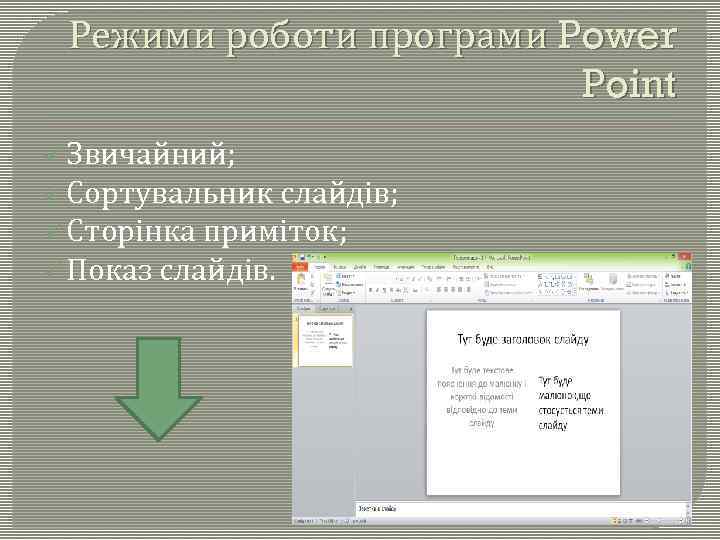
Task: Switch to Slide Sorter view in the status bar
Action: pos(619,521)
